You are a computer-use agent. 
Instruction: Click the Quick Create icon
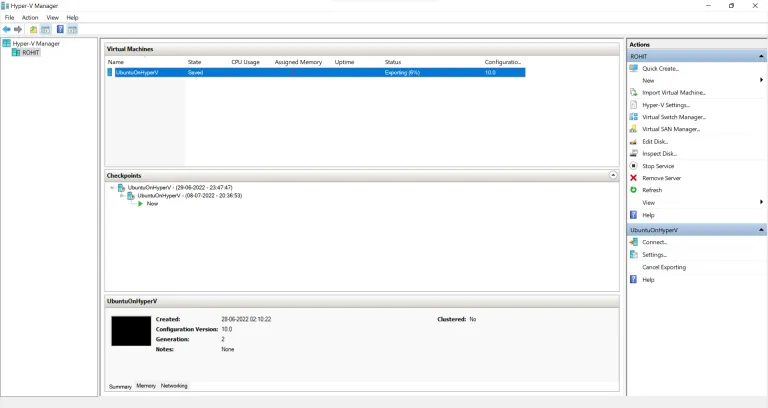tap(633, 69)
